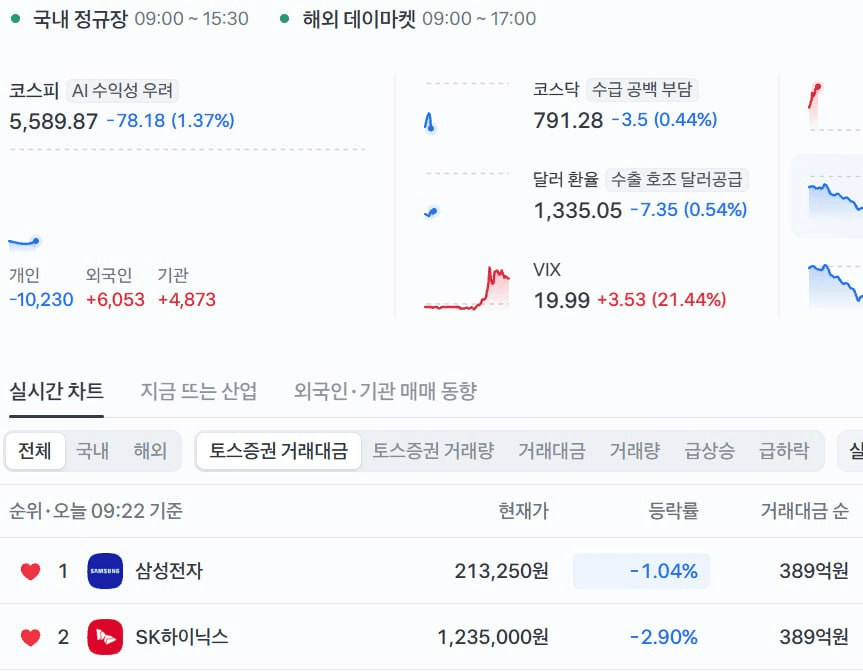Click the 달러 환율 mini chart marker
863x671 pixels.
pos(431,212)
